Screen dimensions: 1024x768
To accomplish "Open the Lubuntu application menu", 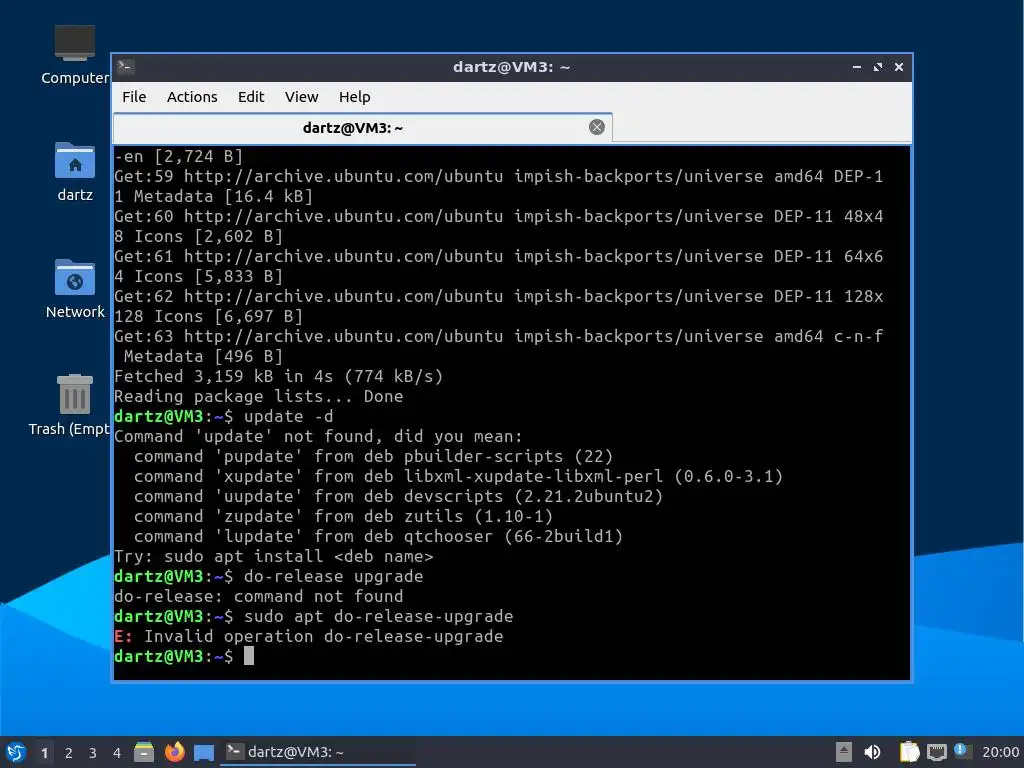I will (x=16, y=752).
